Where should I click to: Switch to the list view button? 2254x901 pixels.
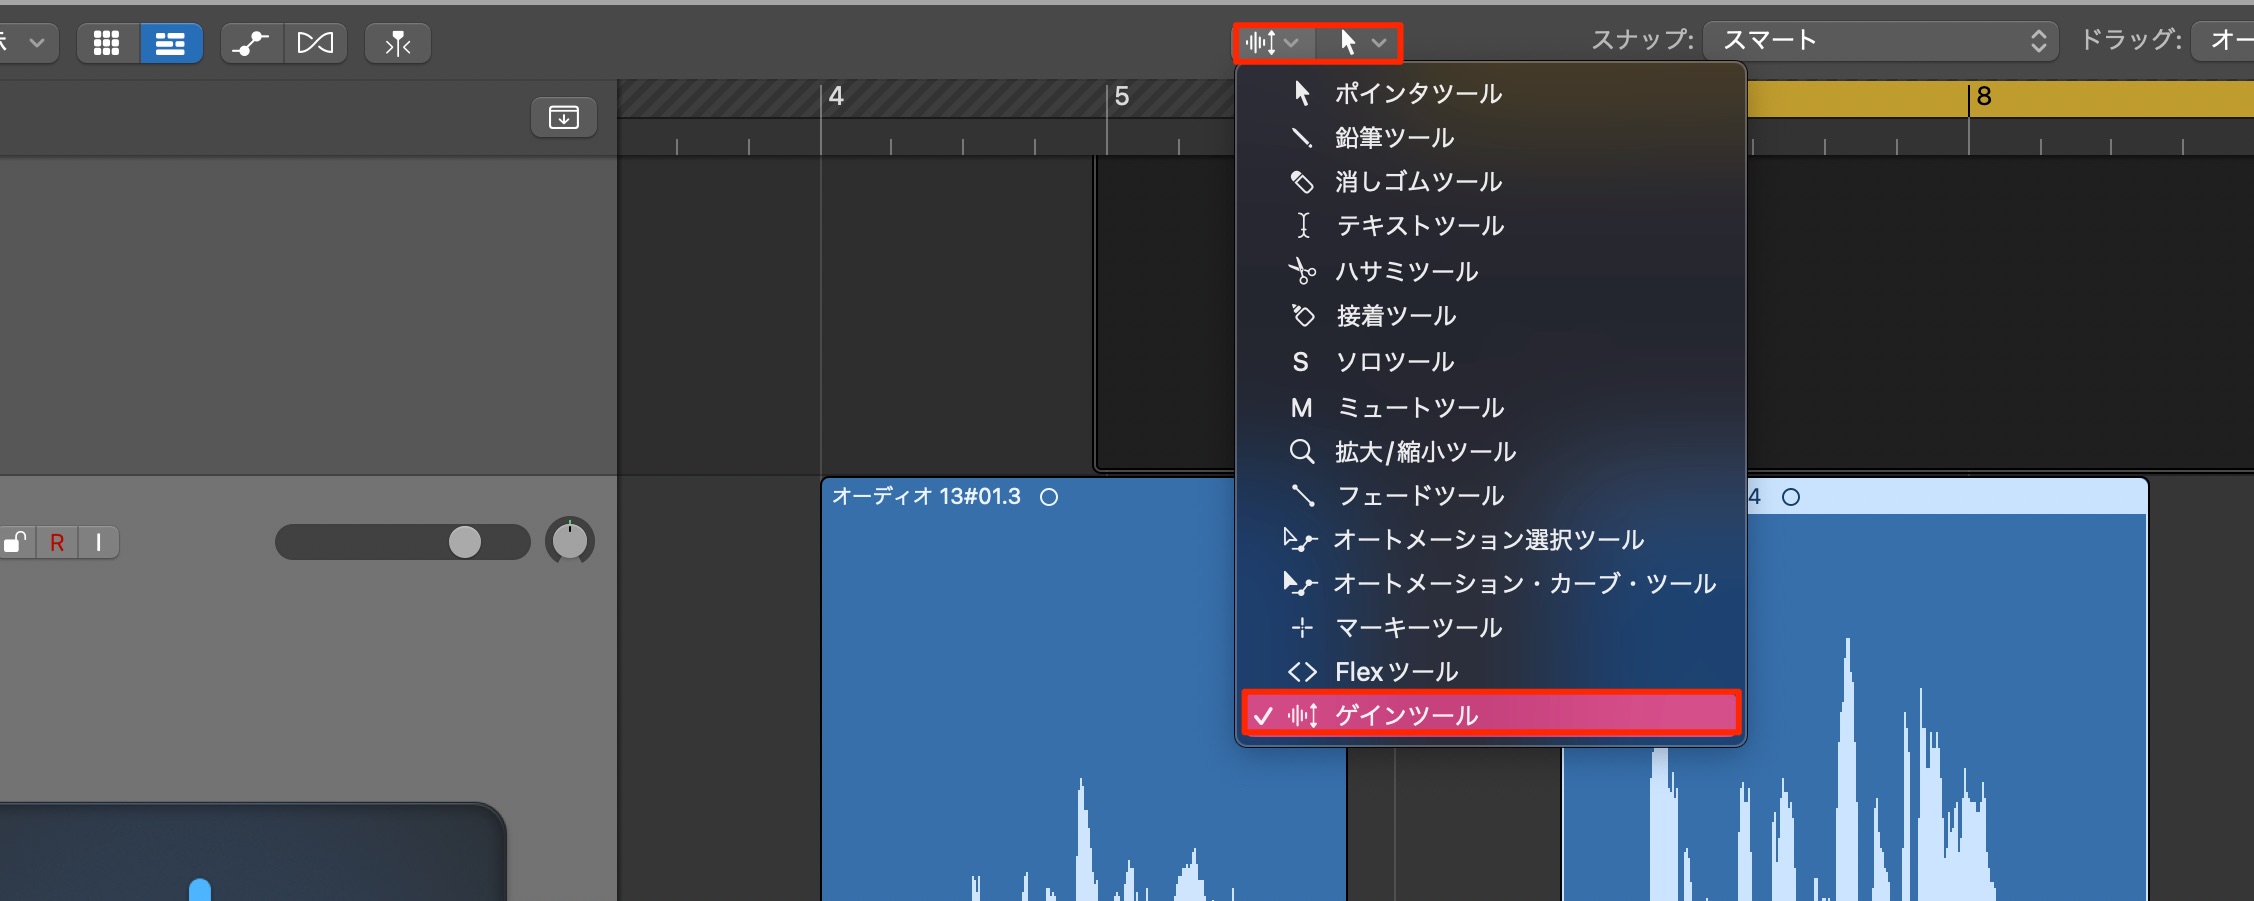tap(171, 43)
